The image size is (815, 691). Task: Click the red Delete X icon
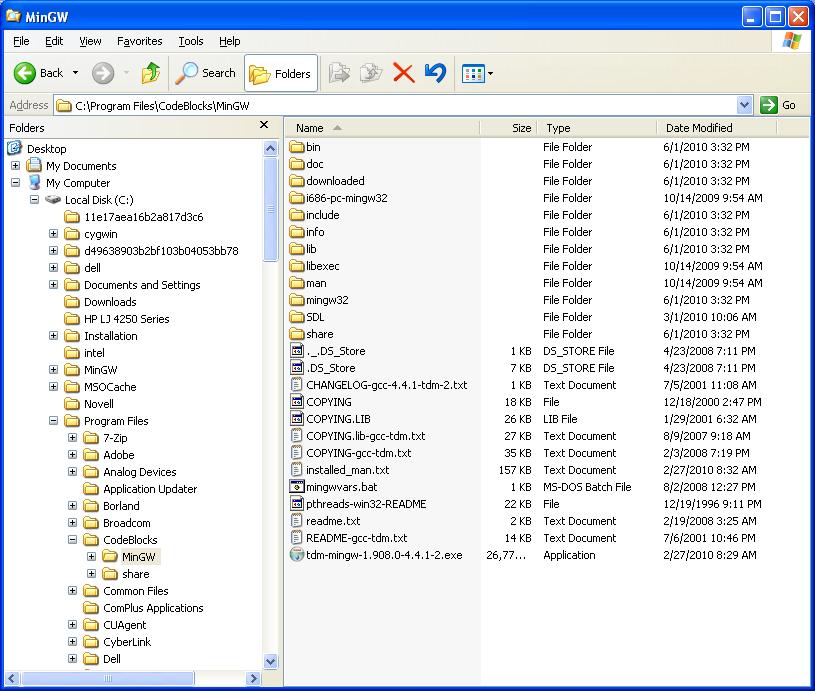[x=403, y=73]
